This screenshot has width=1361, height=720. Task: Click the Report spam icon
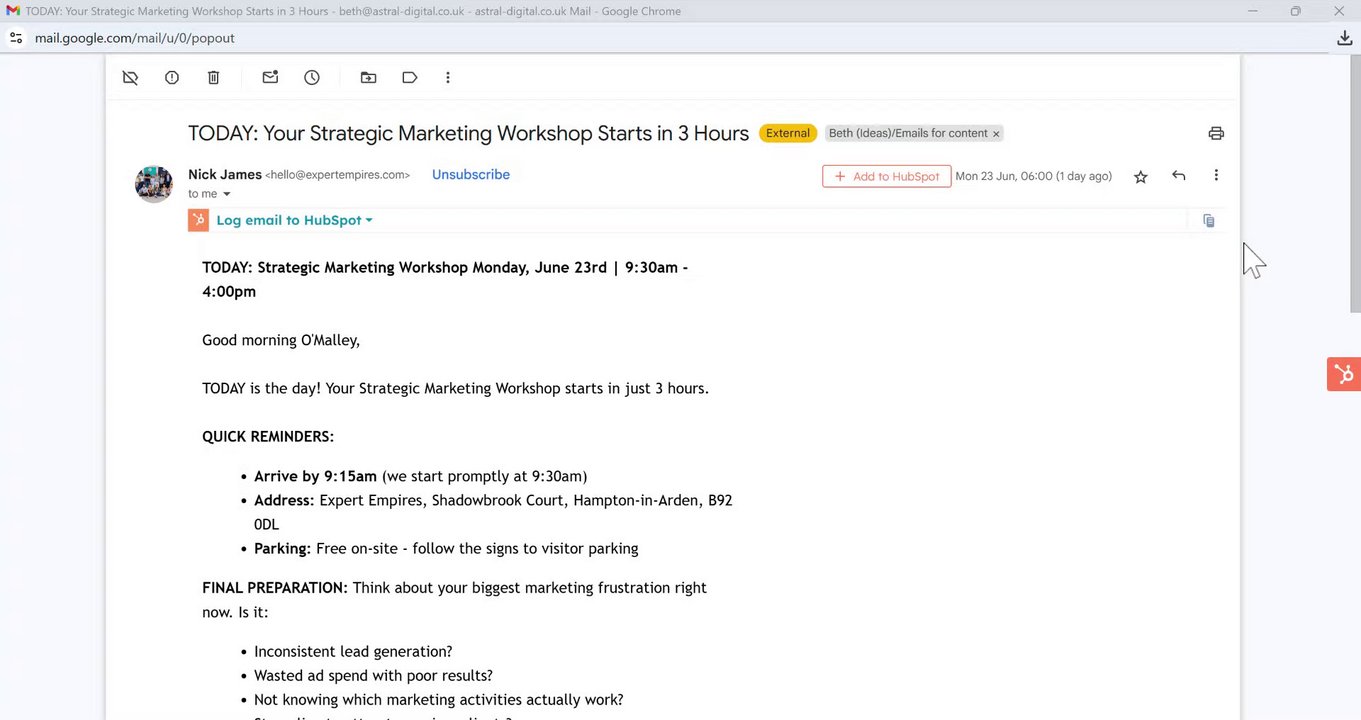pyautogui.click(x=172, y=77)
